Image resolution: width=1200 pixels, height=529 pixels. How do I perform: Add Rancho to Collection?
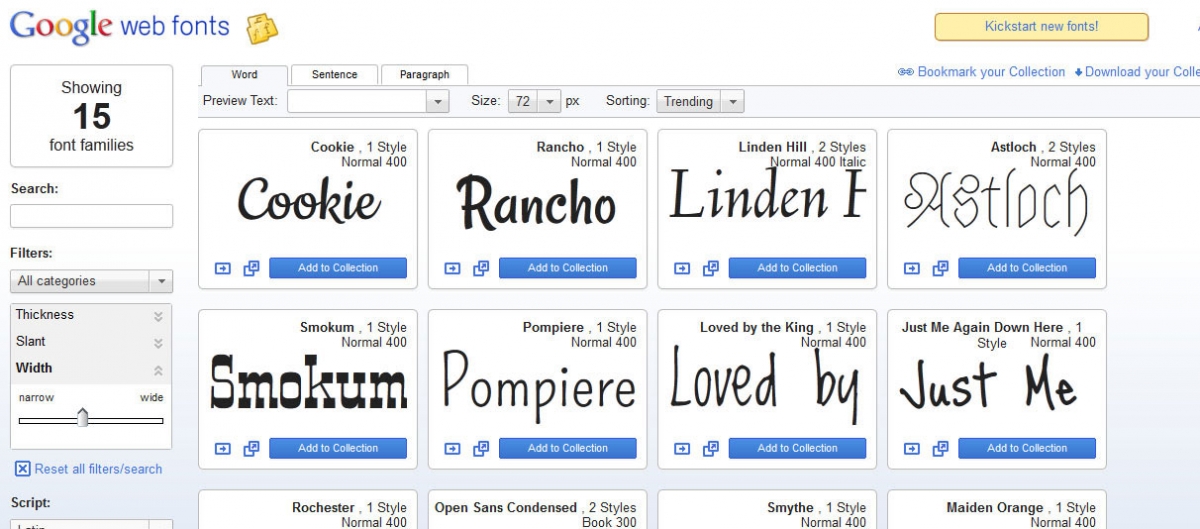pyautogui.click(x=568, y=268)
